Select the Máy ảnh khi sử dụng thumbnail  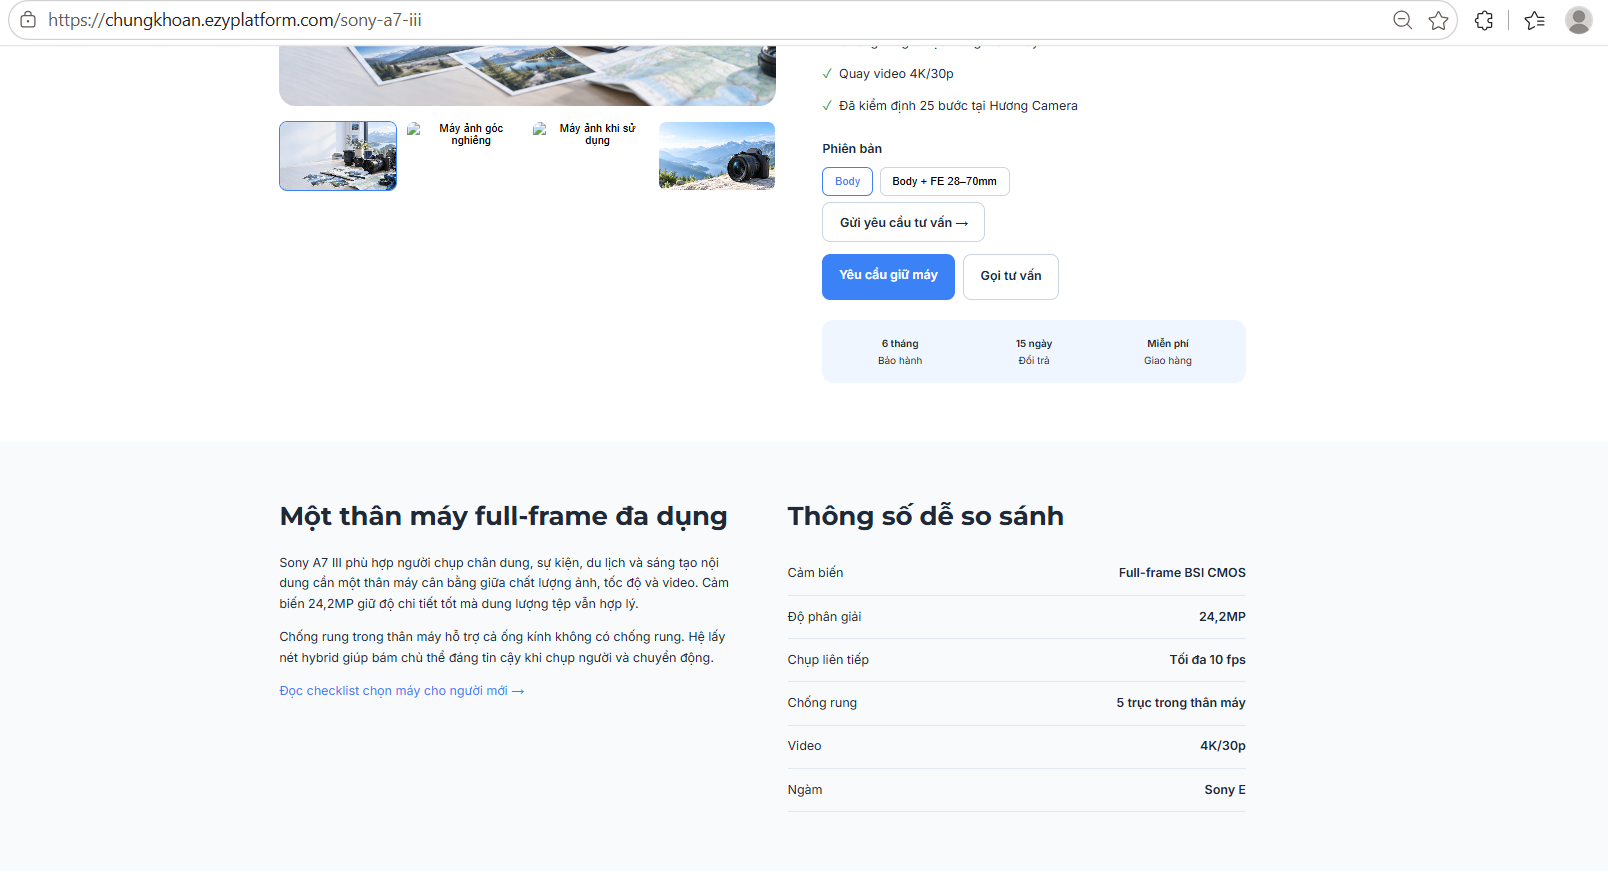tap(590, 156)
